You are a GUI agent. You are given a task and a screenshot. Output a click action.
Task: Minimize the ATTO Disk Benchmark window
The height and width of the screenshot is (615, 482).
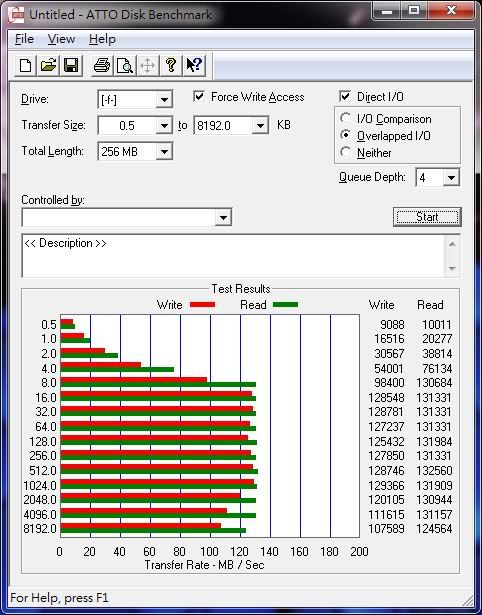coord(387,11)
